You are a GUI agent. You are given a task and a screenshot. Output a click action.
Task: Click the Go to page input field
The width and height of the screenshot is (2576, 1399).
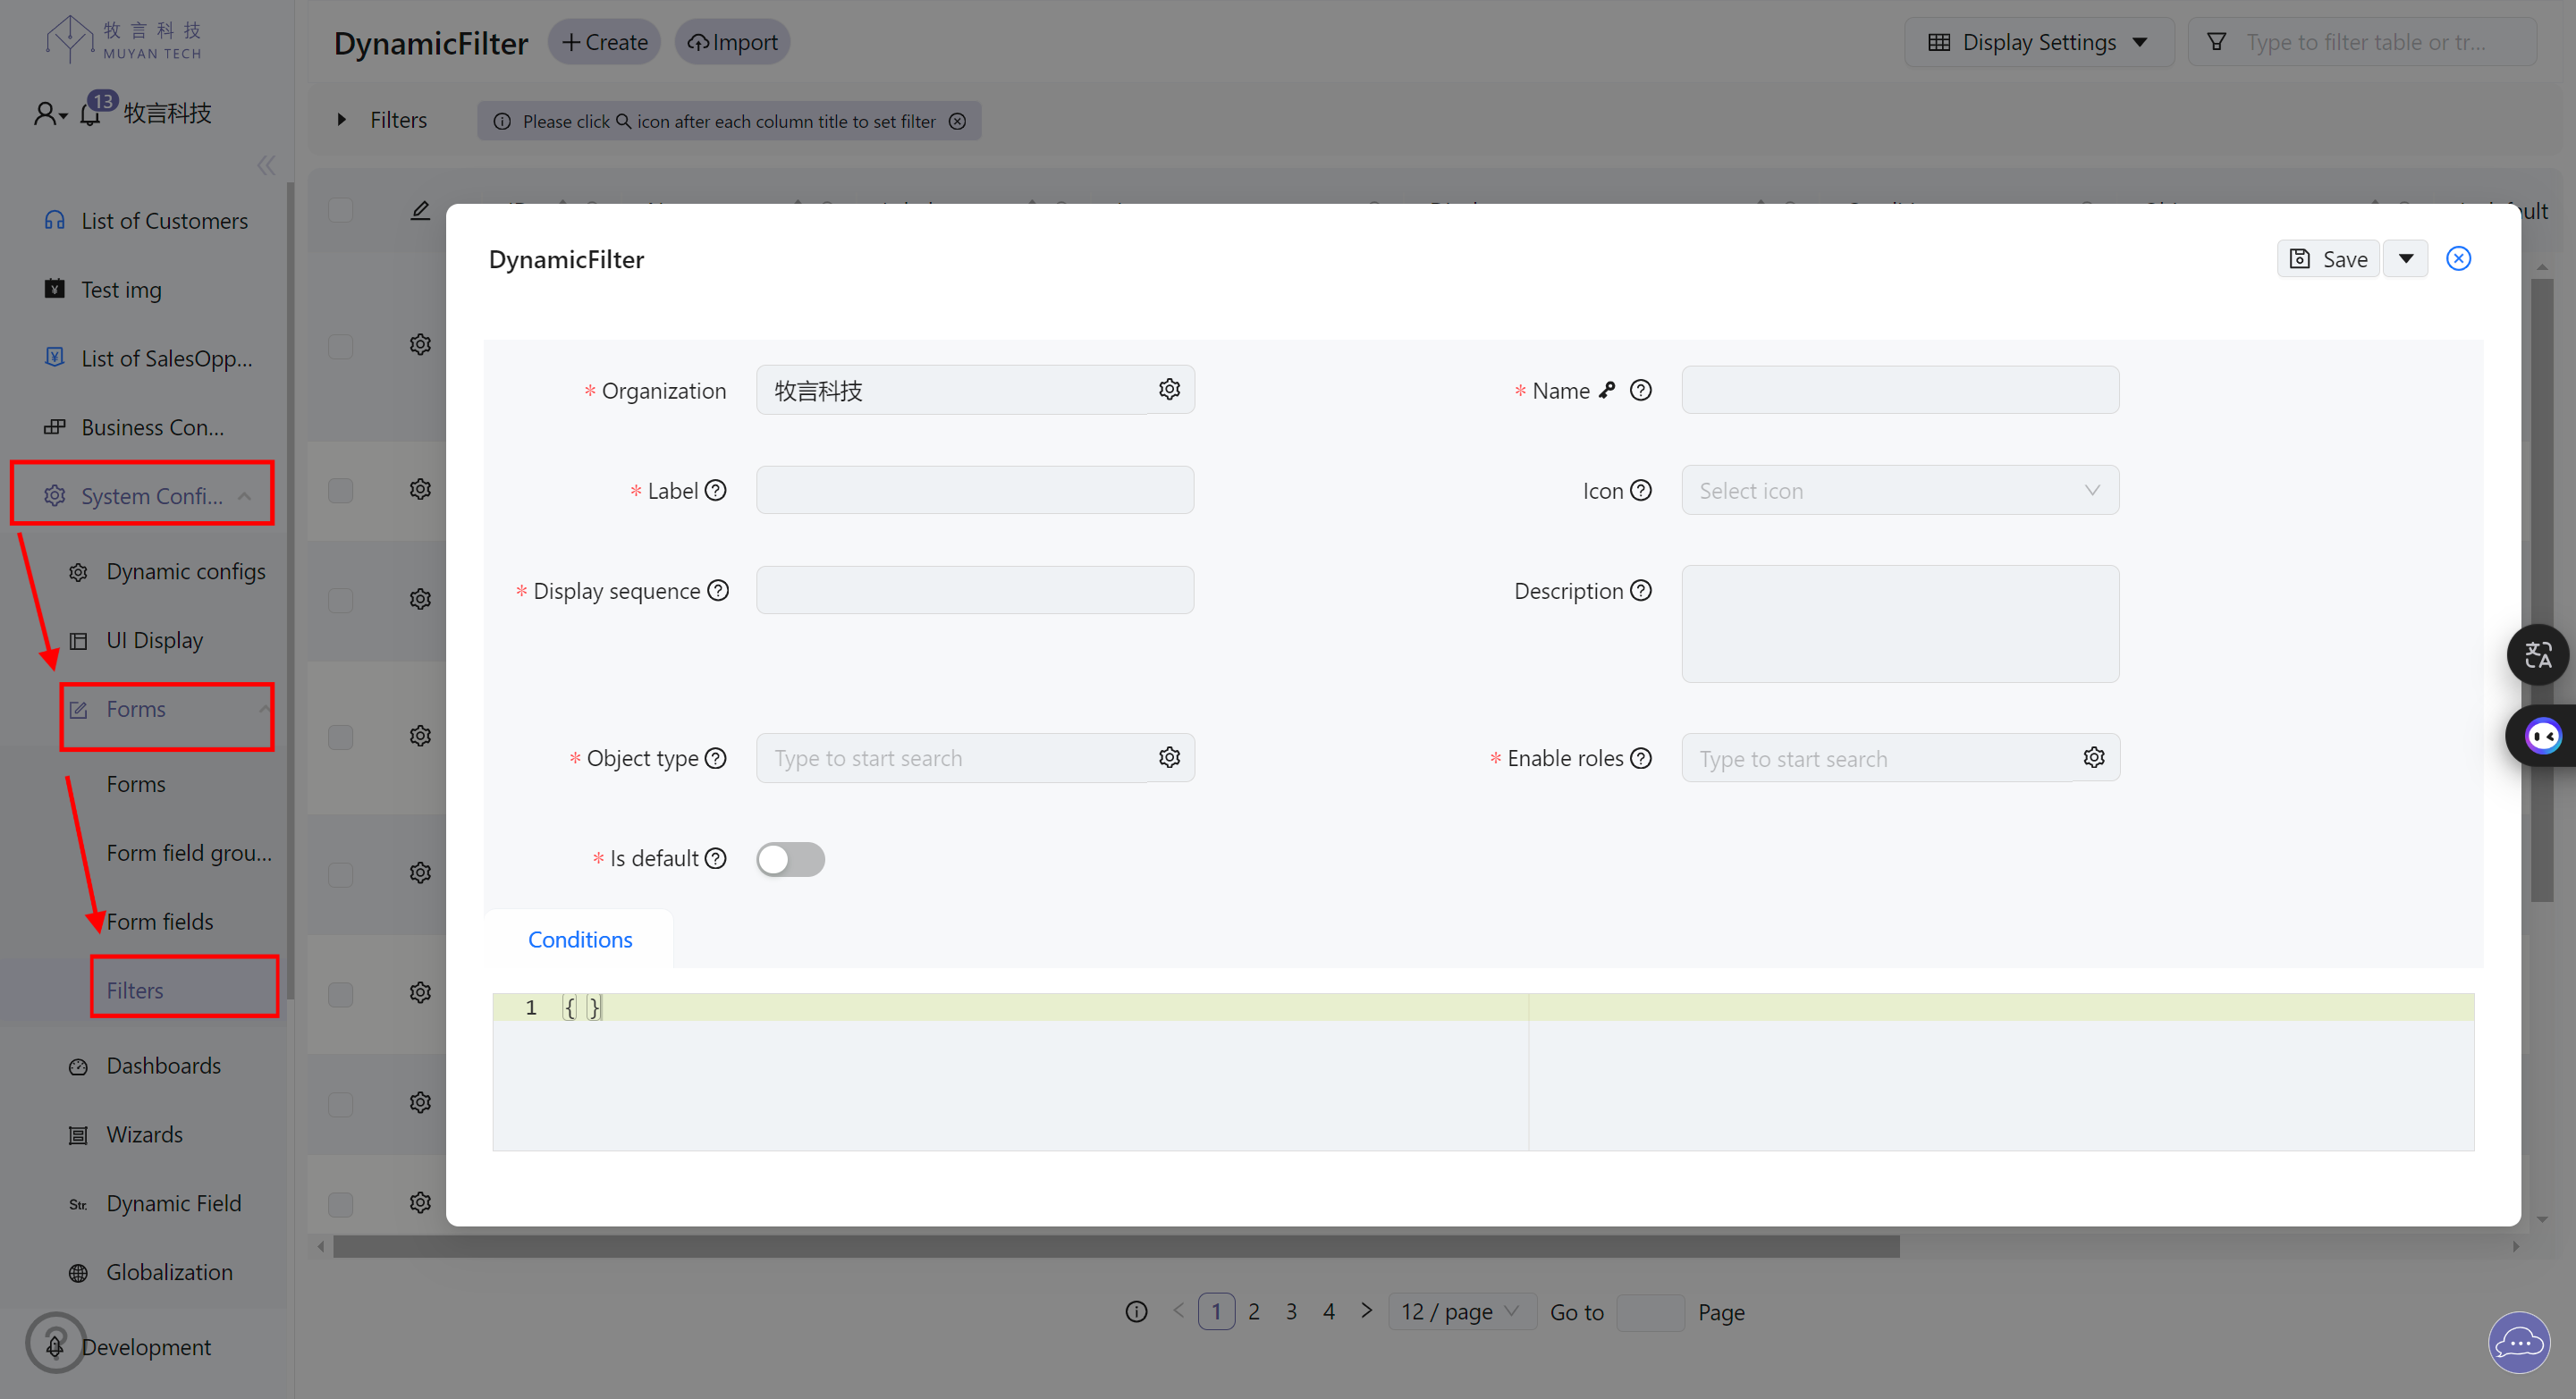click(1650, 1312)
